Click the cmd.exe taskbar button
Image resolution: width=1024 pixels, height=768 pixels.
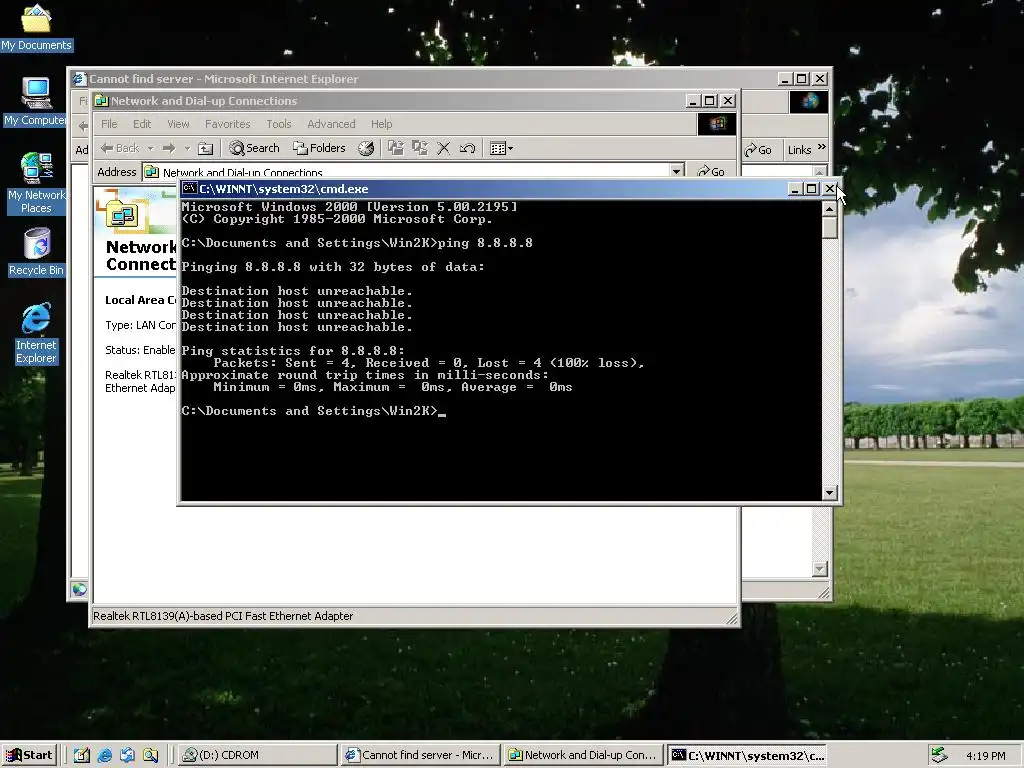point(746,755)
